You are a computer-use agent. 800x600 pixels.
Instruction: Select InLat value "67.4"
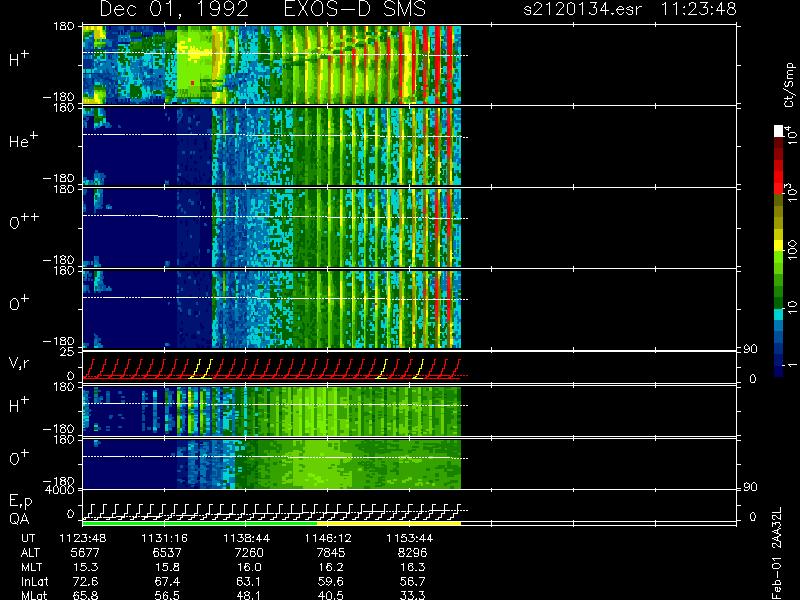click(167, 581)
